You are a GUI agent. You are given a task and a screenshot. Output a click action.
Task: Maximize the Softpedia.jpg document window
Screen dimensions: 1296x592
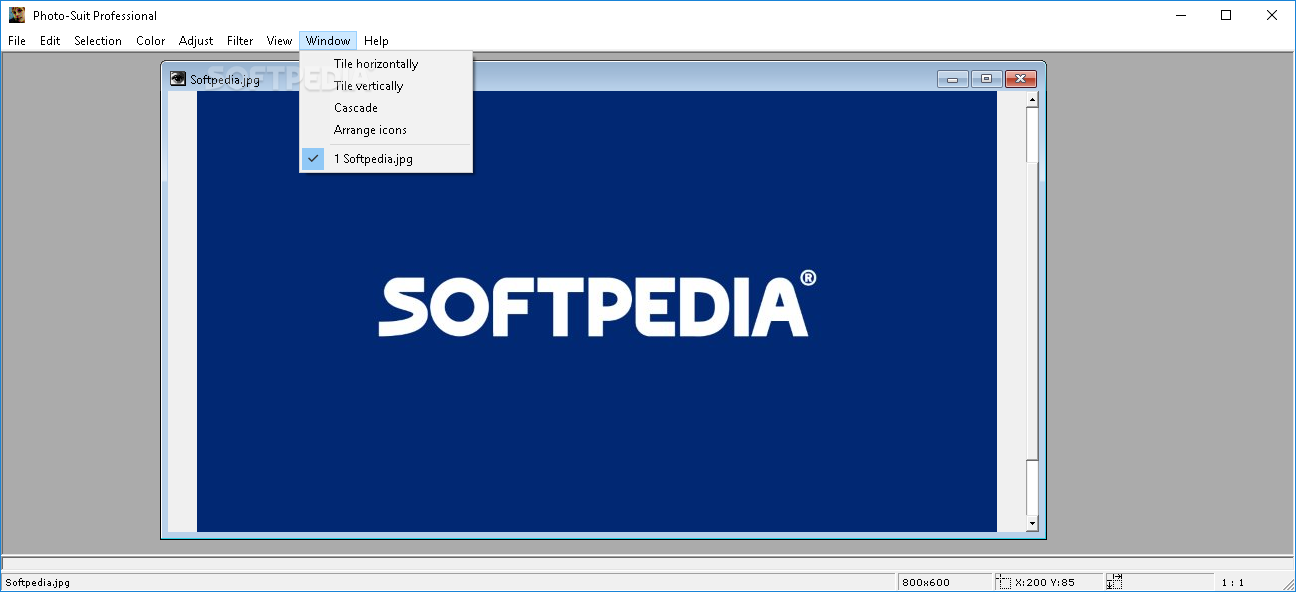tap(986, 79)
